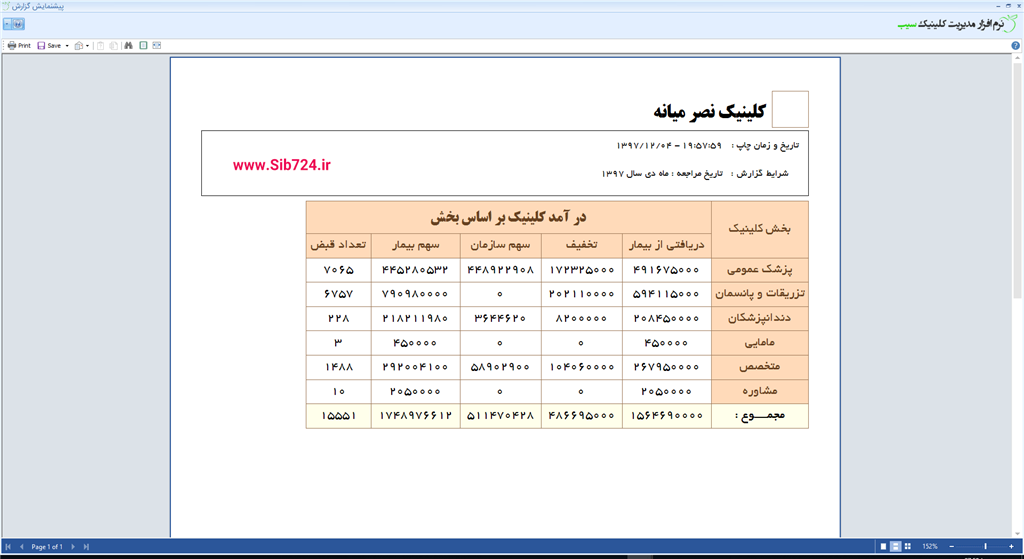Image resolution: width=1024 pixels, height=559 pixels.
Task: Click the injections patient share ۷۹۰۹۸۰۰۰۰
Action: pyautogui.click(x=415, y=294)
